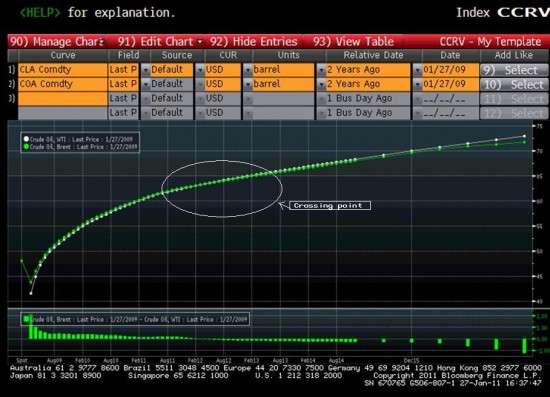Click the 01/27/09 date in row 1

[x=450, y=70]
